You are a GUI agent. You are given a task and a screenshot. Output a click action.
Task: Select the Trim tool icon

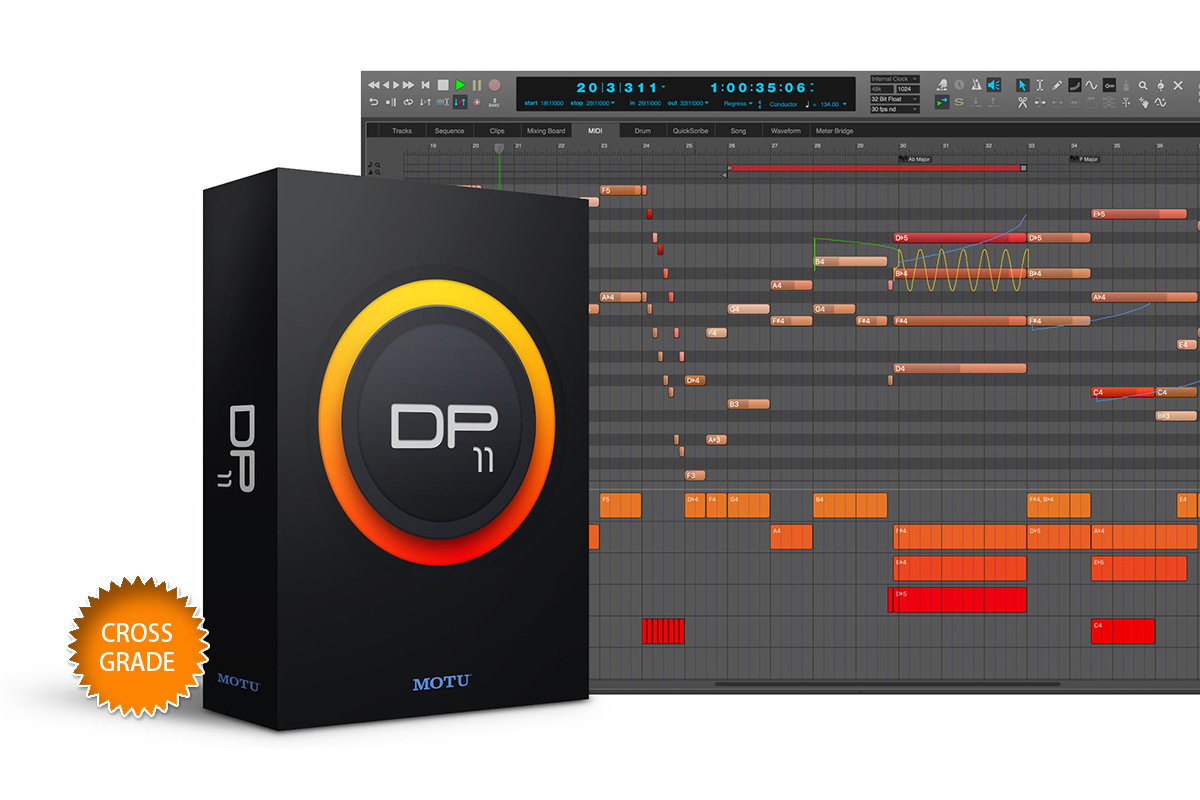tap(1039, 103)
